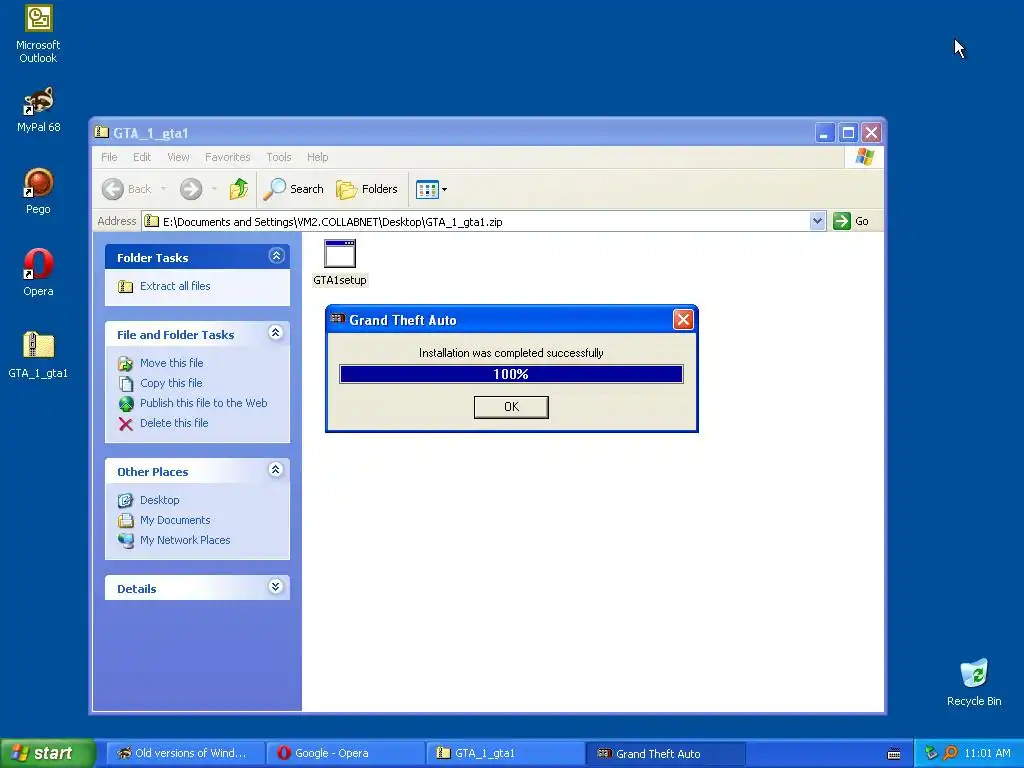
Task: Open the MyPal 68 desktop shortcut
Action: [38, 109]
